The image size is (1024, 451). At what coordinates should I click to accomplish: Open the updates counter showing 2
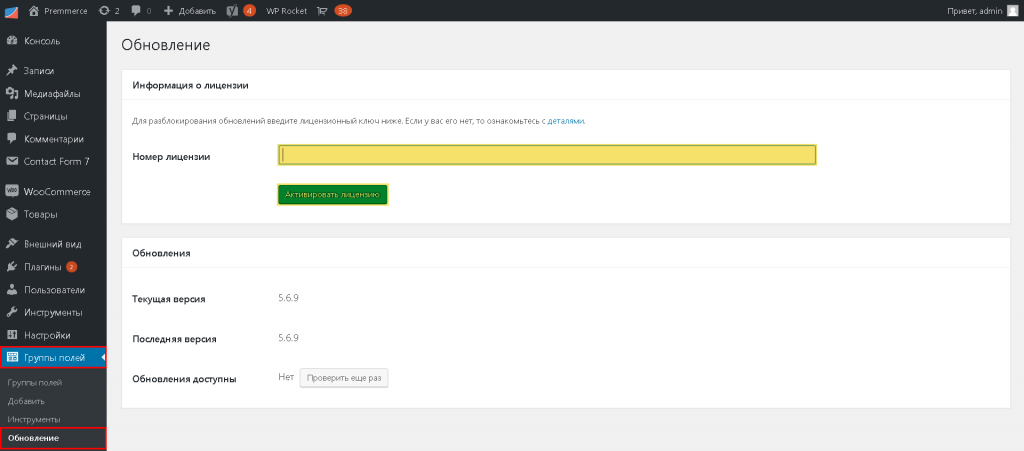[x=109, y=10]
